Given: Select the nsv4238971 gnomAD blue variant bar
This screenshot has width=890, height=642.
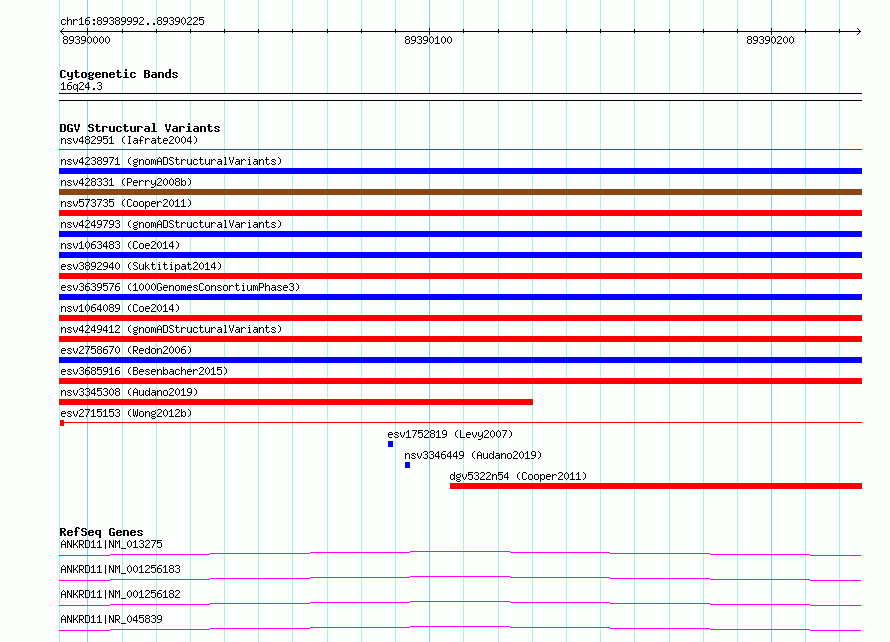Looking at the screenshot, I should 460,171.
